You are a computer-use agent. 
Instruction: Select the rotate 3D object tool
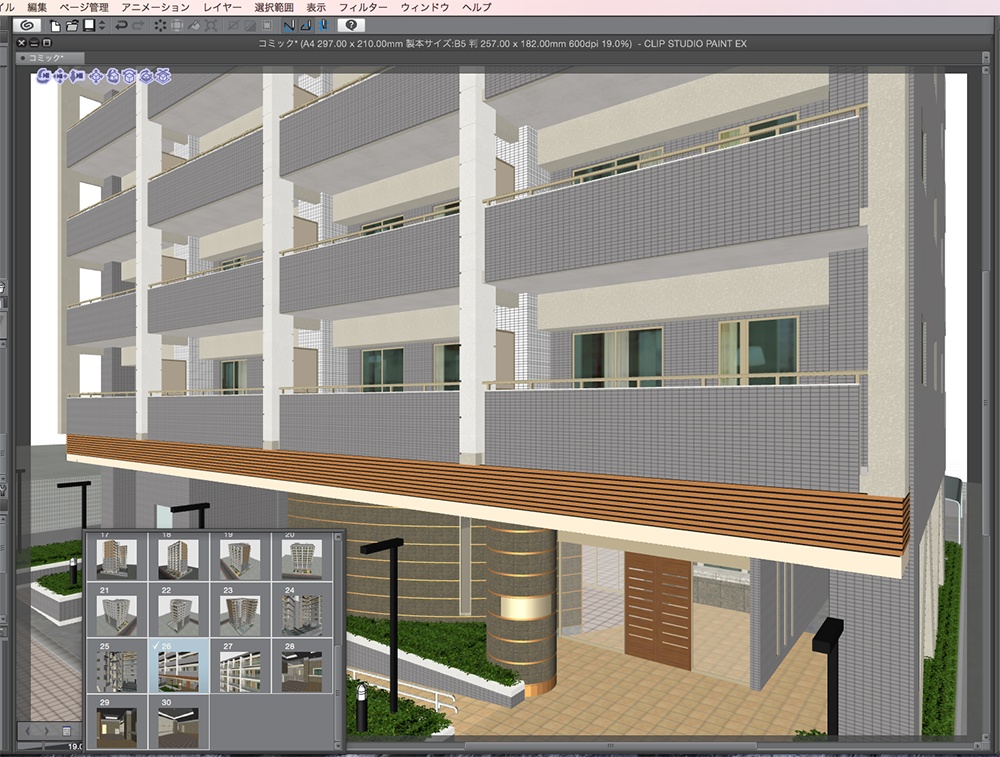pos(113,77)
